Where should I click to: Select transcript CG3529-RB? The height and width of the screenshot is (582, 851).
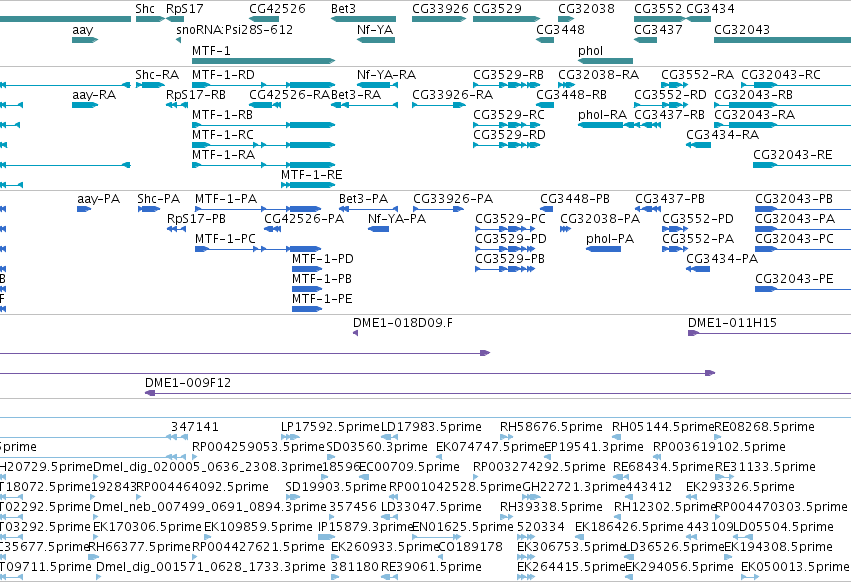[506, 85]
